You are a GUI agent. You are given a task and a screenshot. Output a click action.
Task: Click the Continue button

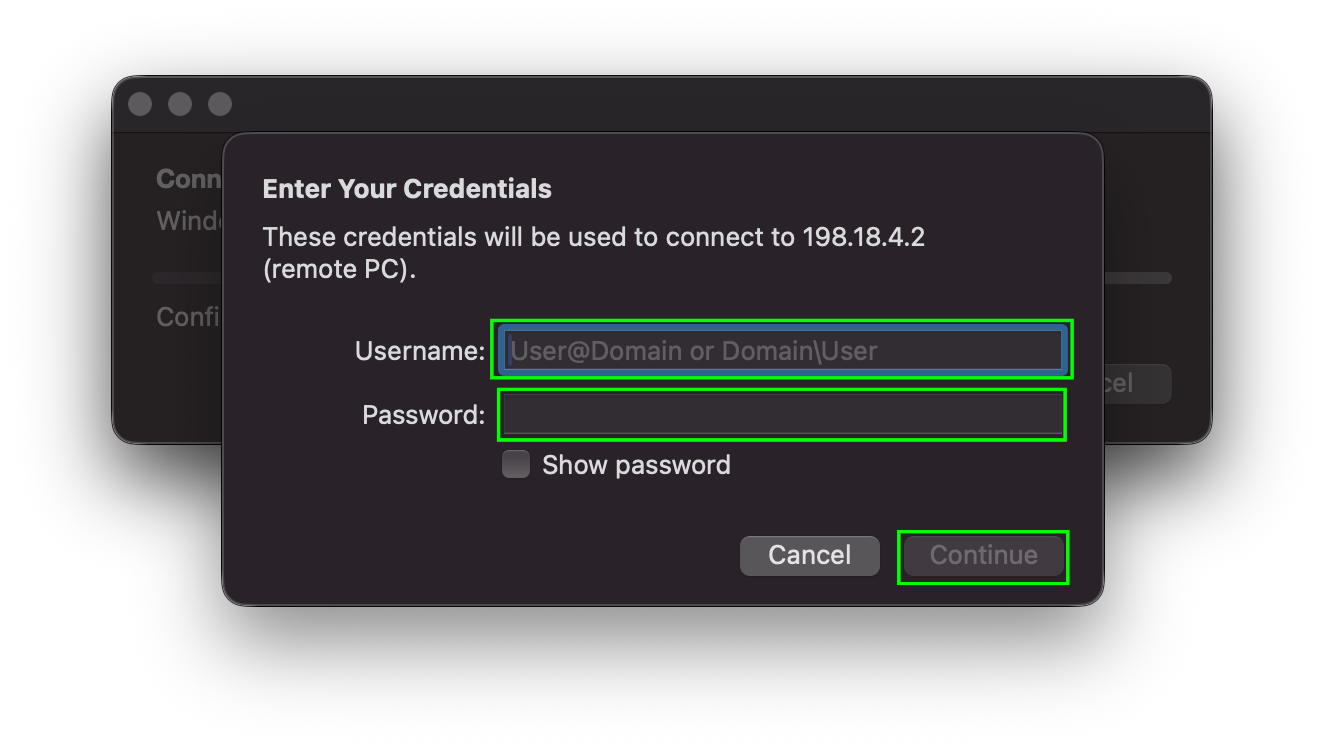[983, 556]
